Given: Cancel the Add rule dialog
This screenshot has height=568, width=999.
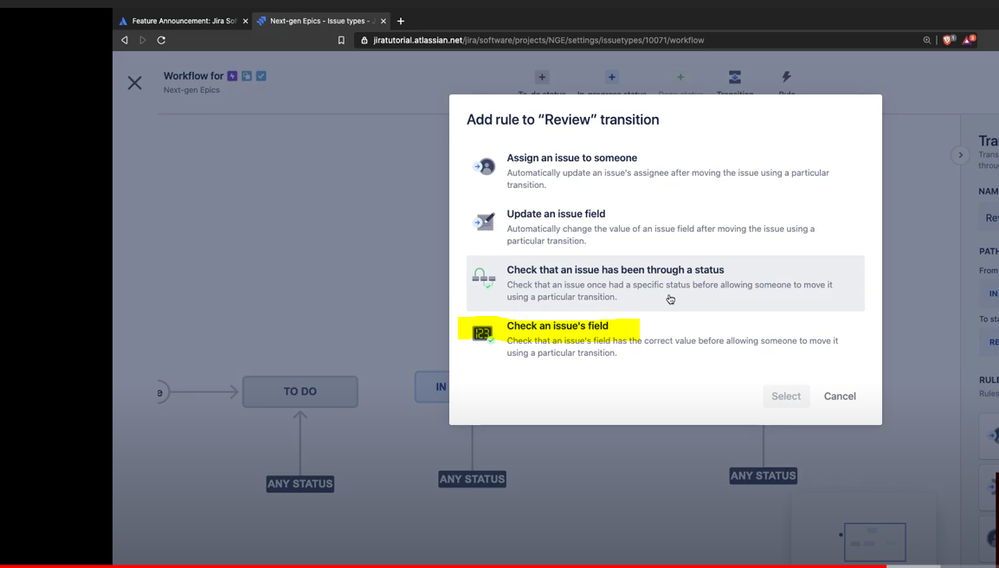Looking at the screenshot, I should pyautogui.click(x=840, y=396).
